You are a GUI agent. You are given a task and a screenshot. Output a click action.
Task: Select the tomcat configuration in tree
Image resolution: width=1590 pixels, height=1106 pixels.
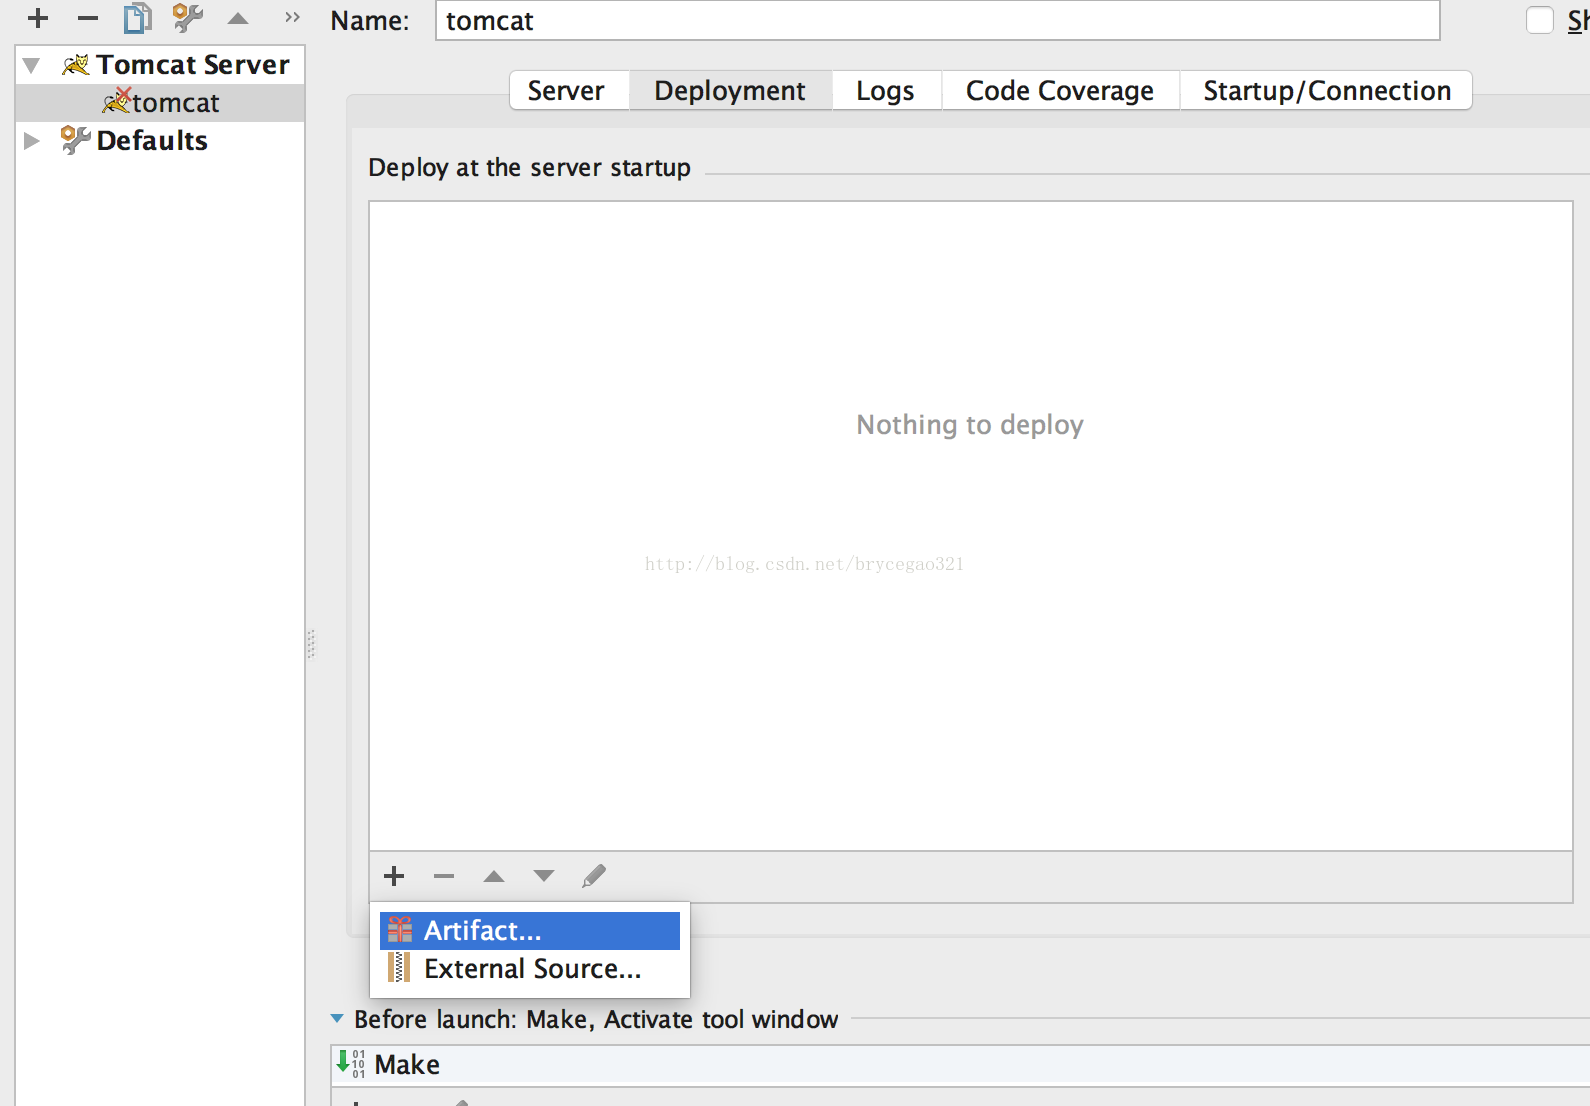pyautogui.click(x=160, y=102)
